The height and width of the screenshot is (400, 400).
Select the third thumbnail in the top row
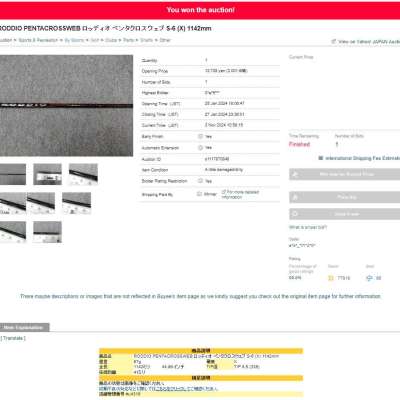[83, 174]
